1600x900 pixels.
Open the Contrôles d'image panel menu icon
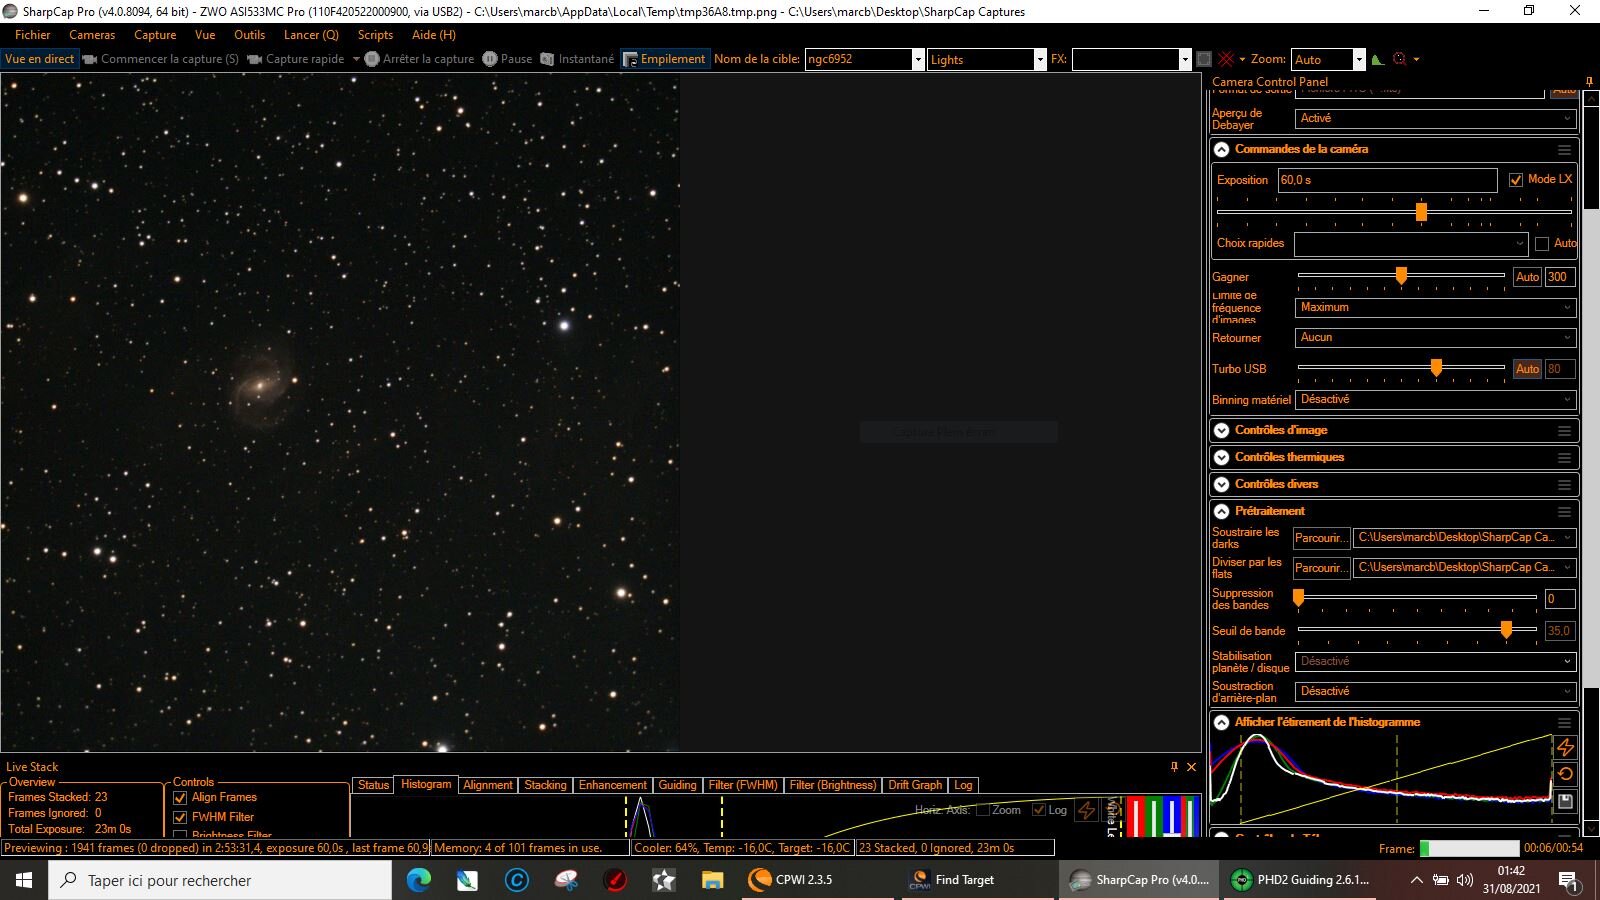[x=1564, y=431]
